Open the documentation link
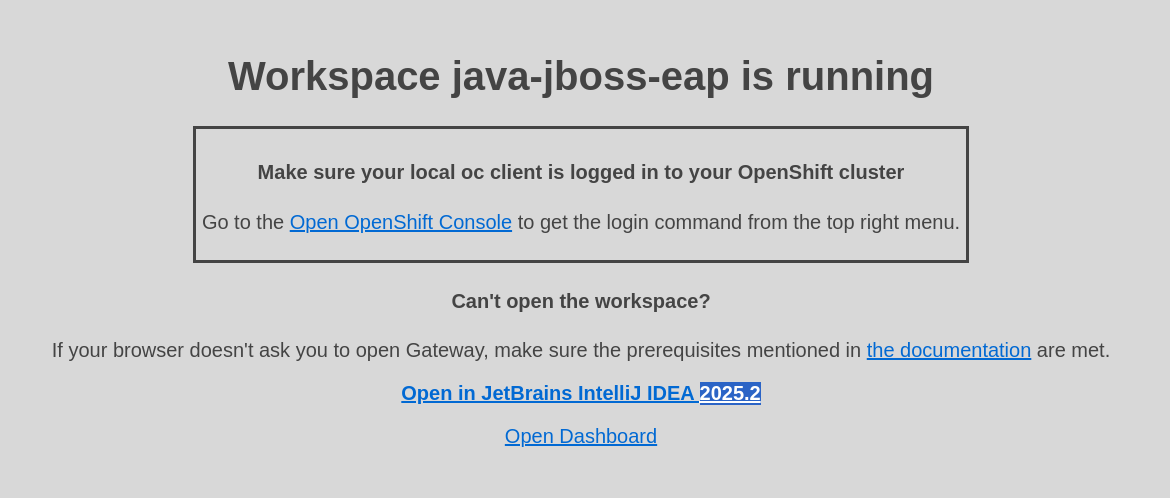 pos(948,350)
